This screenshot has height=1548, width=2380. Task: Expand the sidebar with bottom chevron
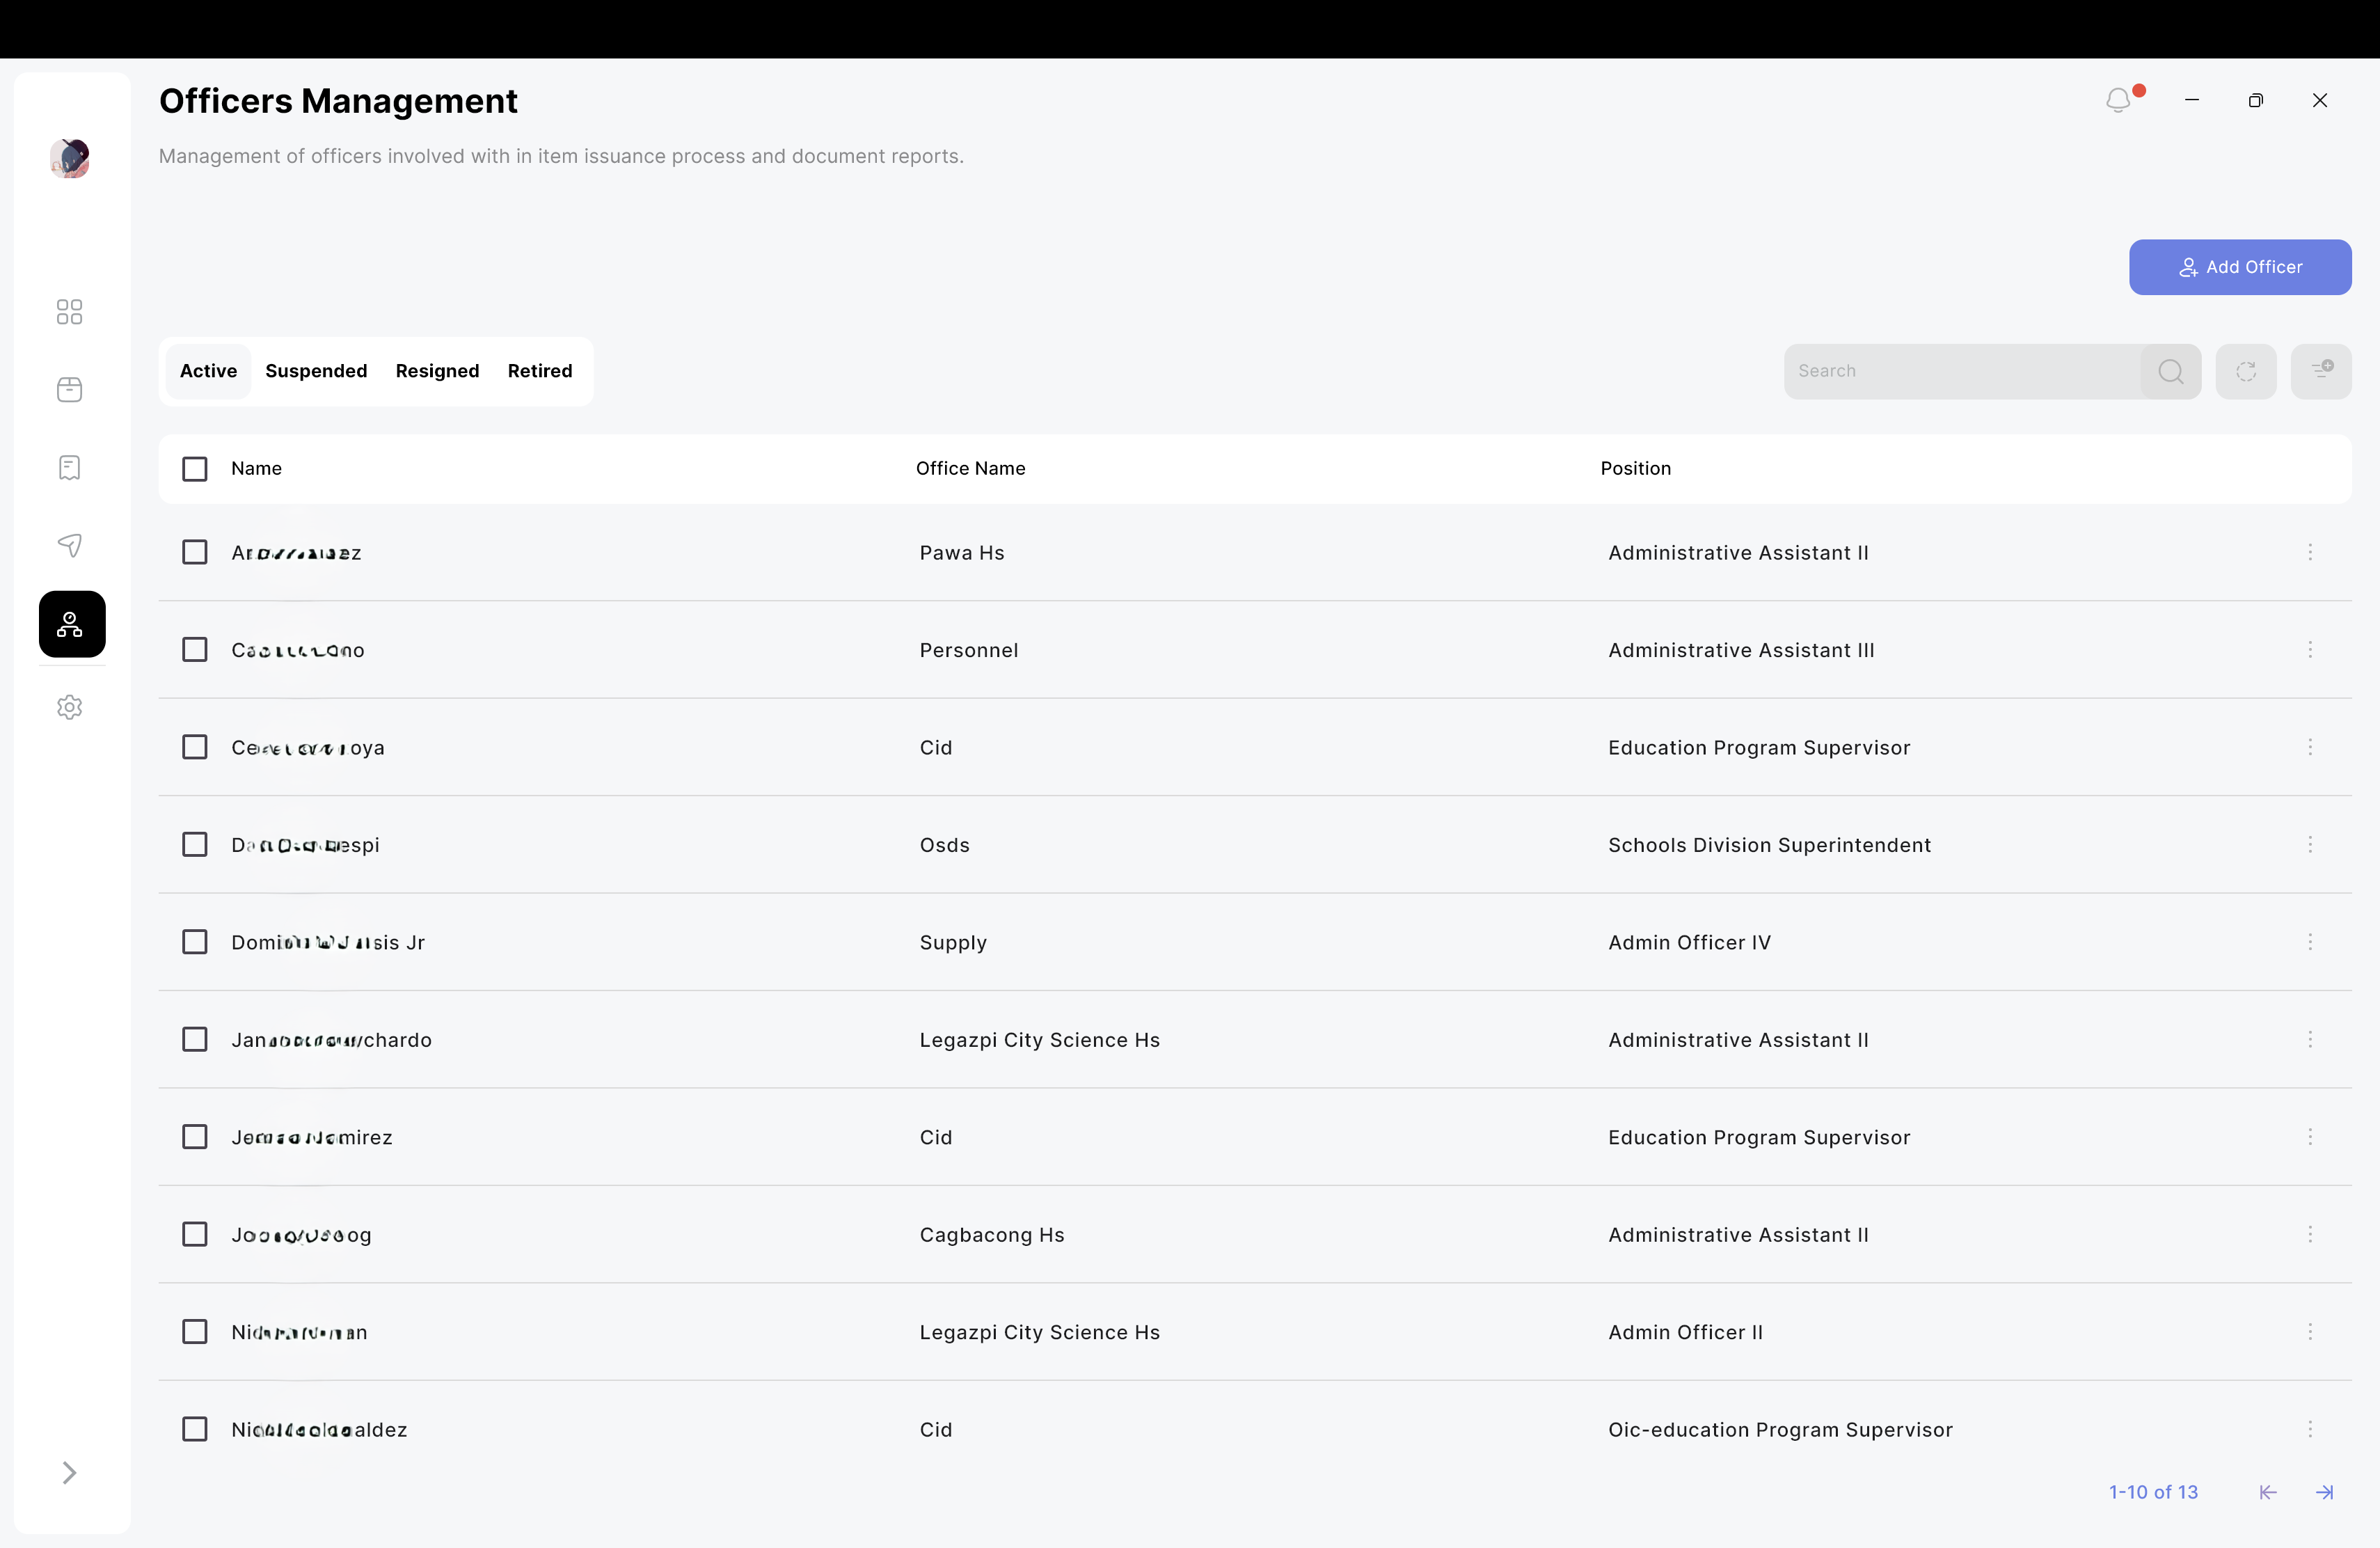(x=69, y=1473)
